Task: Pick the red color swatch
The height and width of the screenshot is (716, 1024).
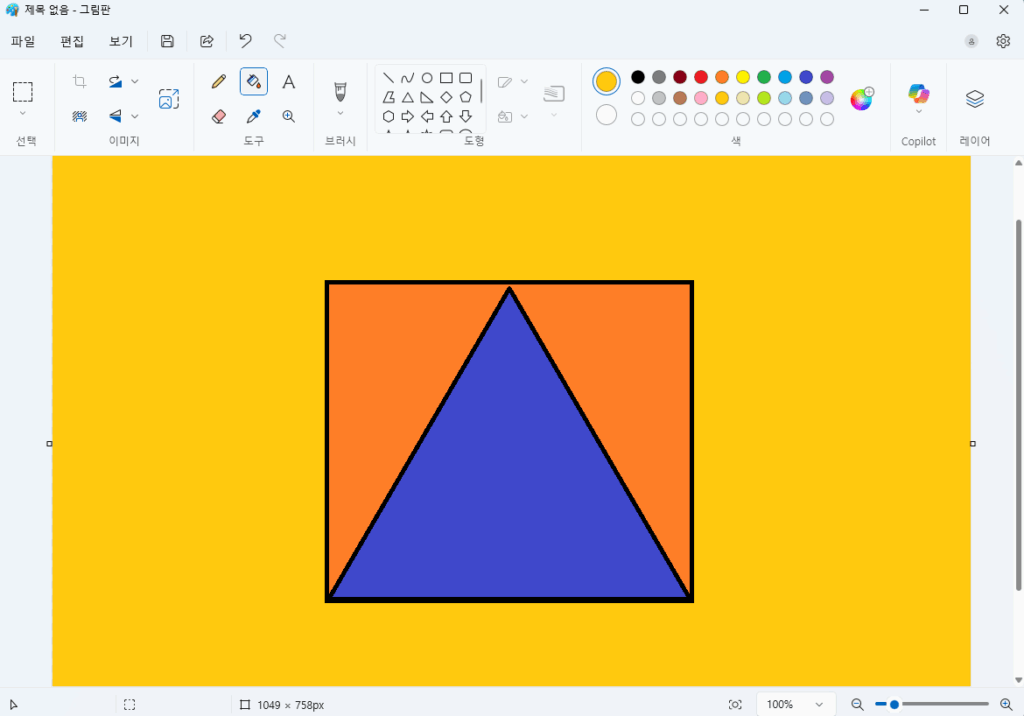Action: click(x=701, y=77)
